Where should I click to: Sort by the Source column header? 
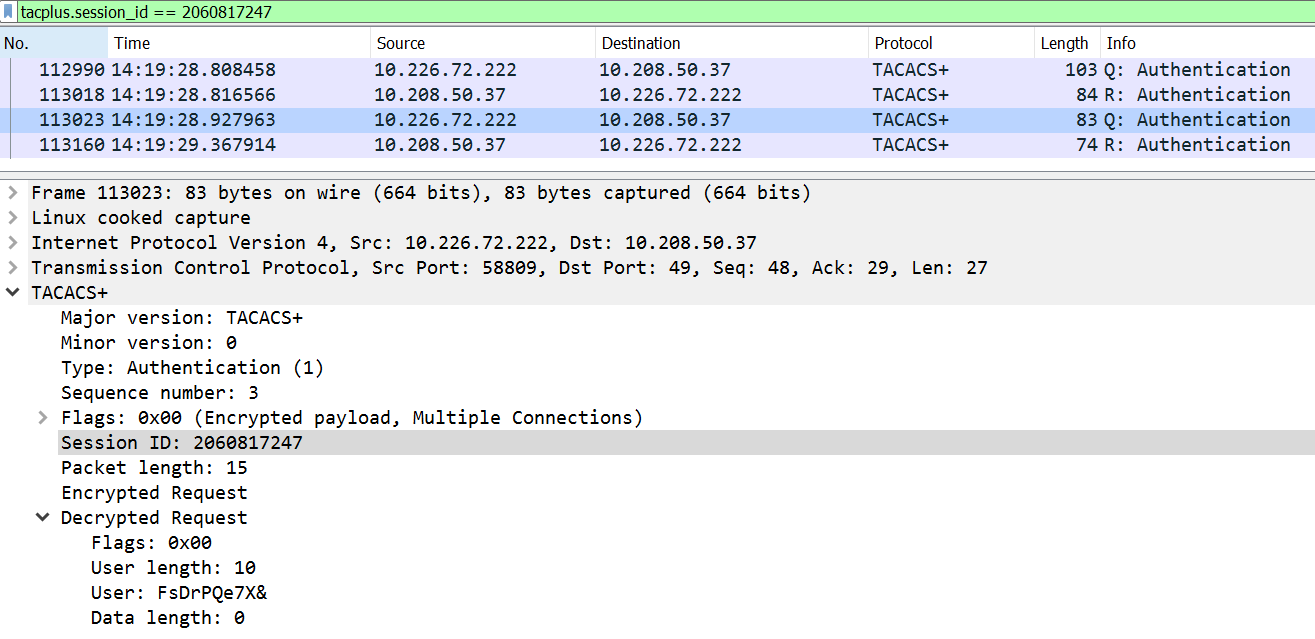pos(482,44)
